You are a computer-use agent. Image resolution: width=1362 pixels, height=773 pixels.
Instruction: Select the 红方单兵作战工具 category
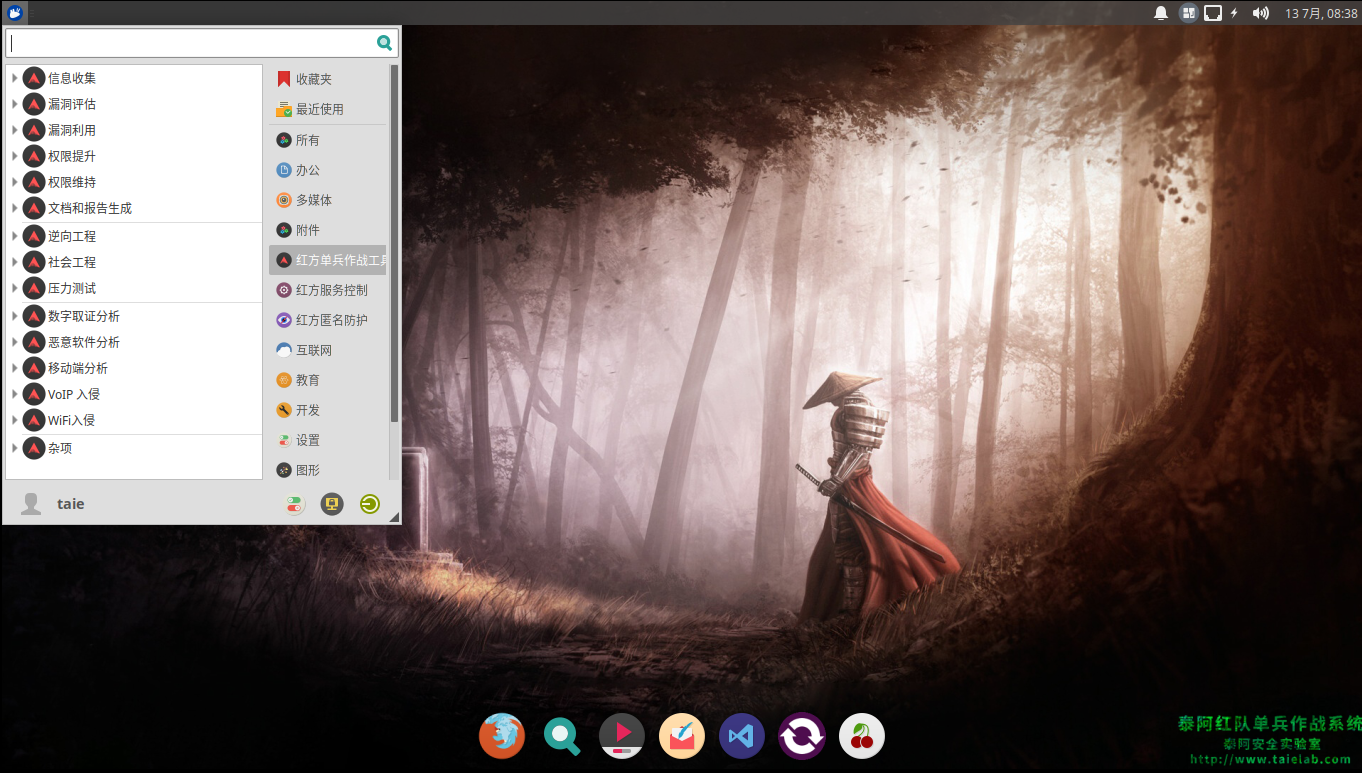[328, 260]
